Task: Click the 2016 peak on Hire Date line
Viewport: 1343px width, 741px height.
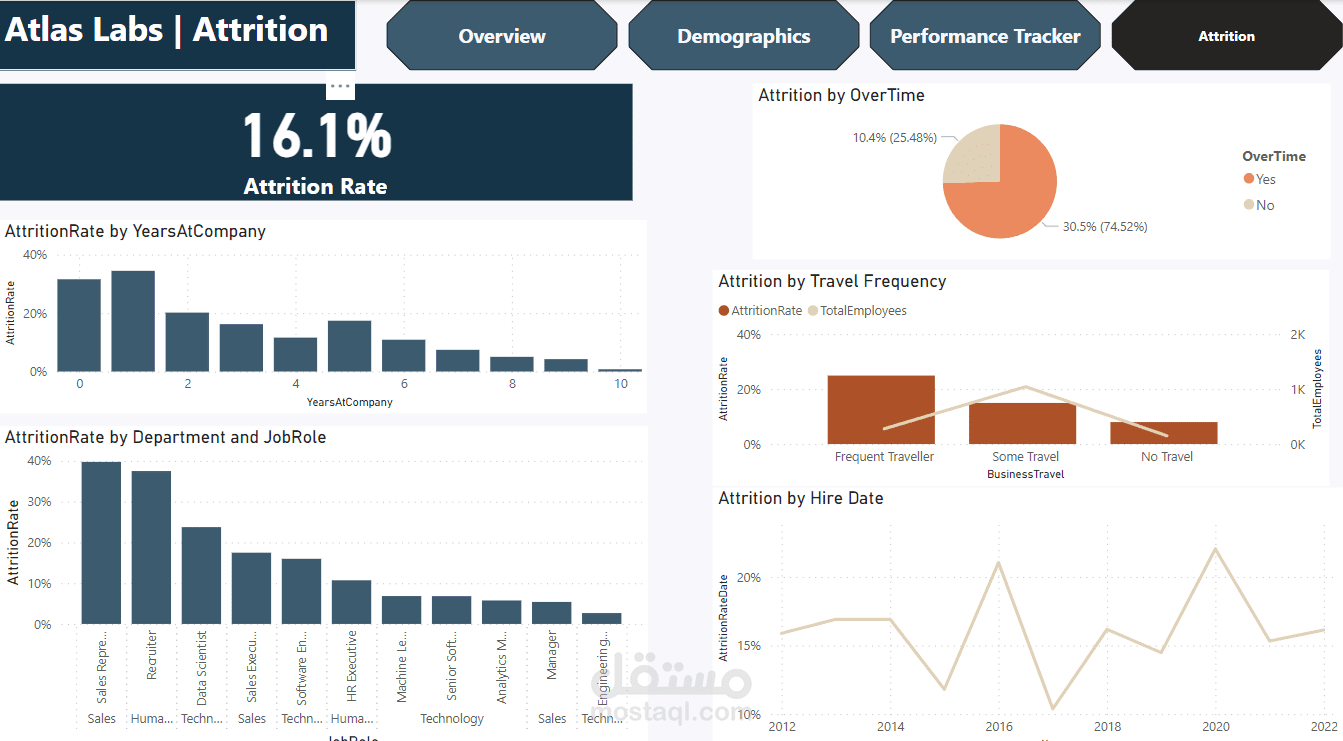Action: point(998,562)
